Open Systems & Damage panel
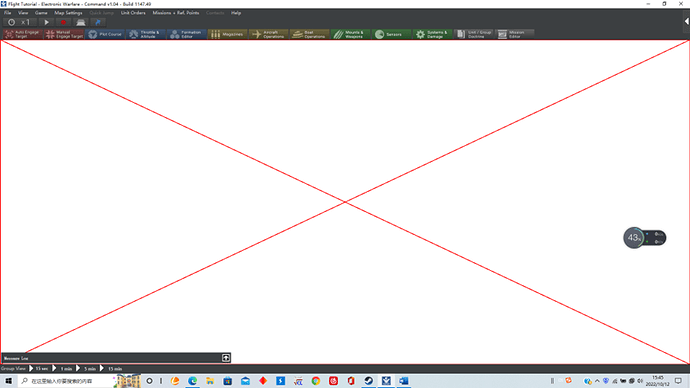The height and width of the screenshot is (388, 690). tap(432, 34)
